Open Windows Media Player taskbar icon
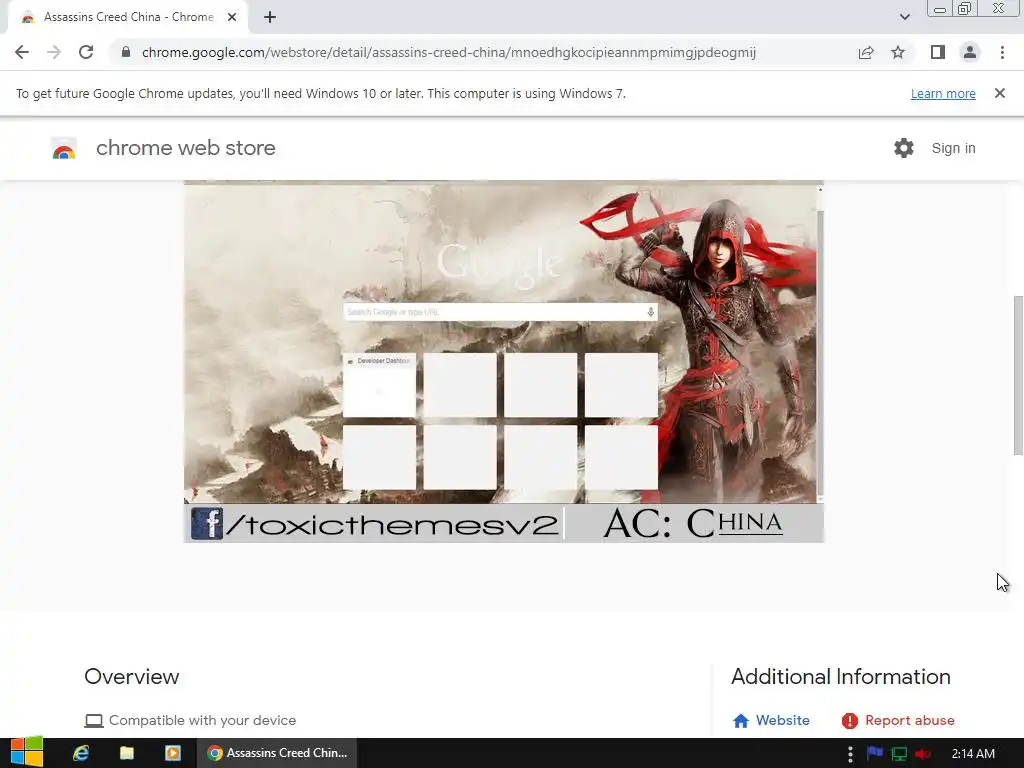Viewport: 1024px width, 768px height. click(x=172, y=753)
